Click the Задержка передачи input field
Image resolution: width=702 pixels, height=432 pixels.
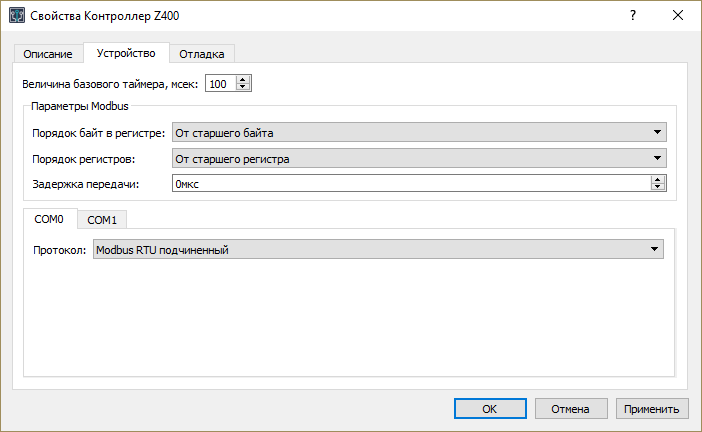pos(410,183)
